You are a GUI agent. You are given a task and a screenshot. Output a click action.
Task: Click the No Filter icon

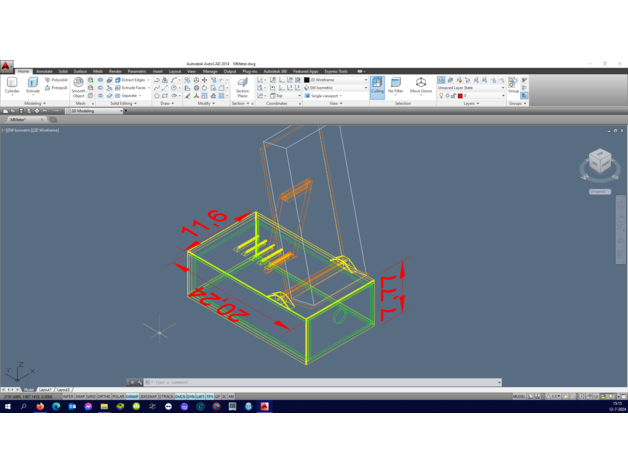396,86
